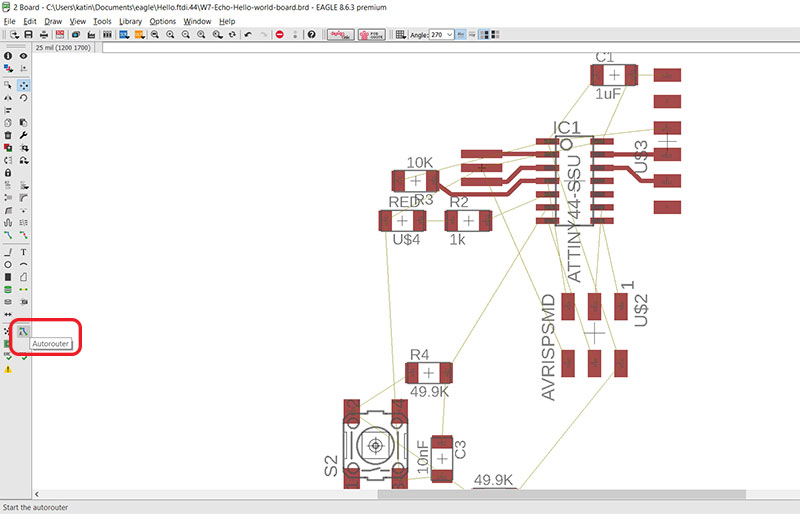Activate the Group selection tool
Screen dimensions: 800x514
pos(8,85)
